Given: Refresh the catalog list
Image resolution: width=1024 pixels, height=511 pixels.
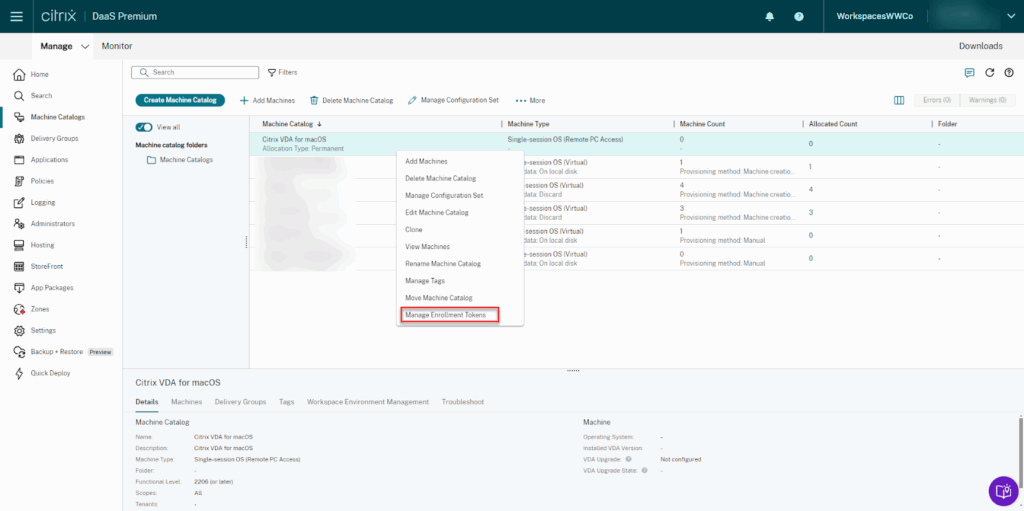Looking at the screenshot, I should (989, 73).
